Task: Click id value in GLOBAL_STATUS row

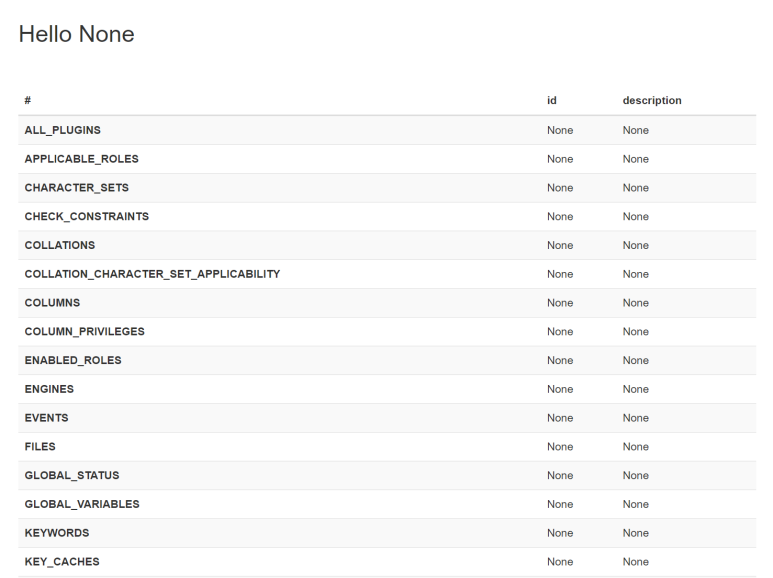Action: point(560,475)
